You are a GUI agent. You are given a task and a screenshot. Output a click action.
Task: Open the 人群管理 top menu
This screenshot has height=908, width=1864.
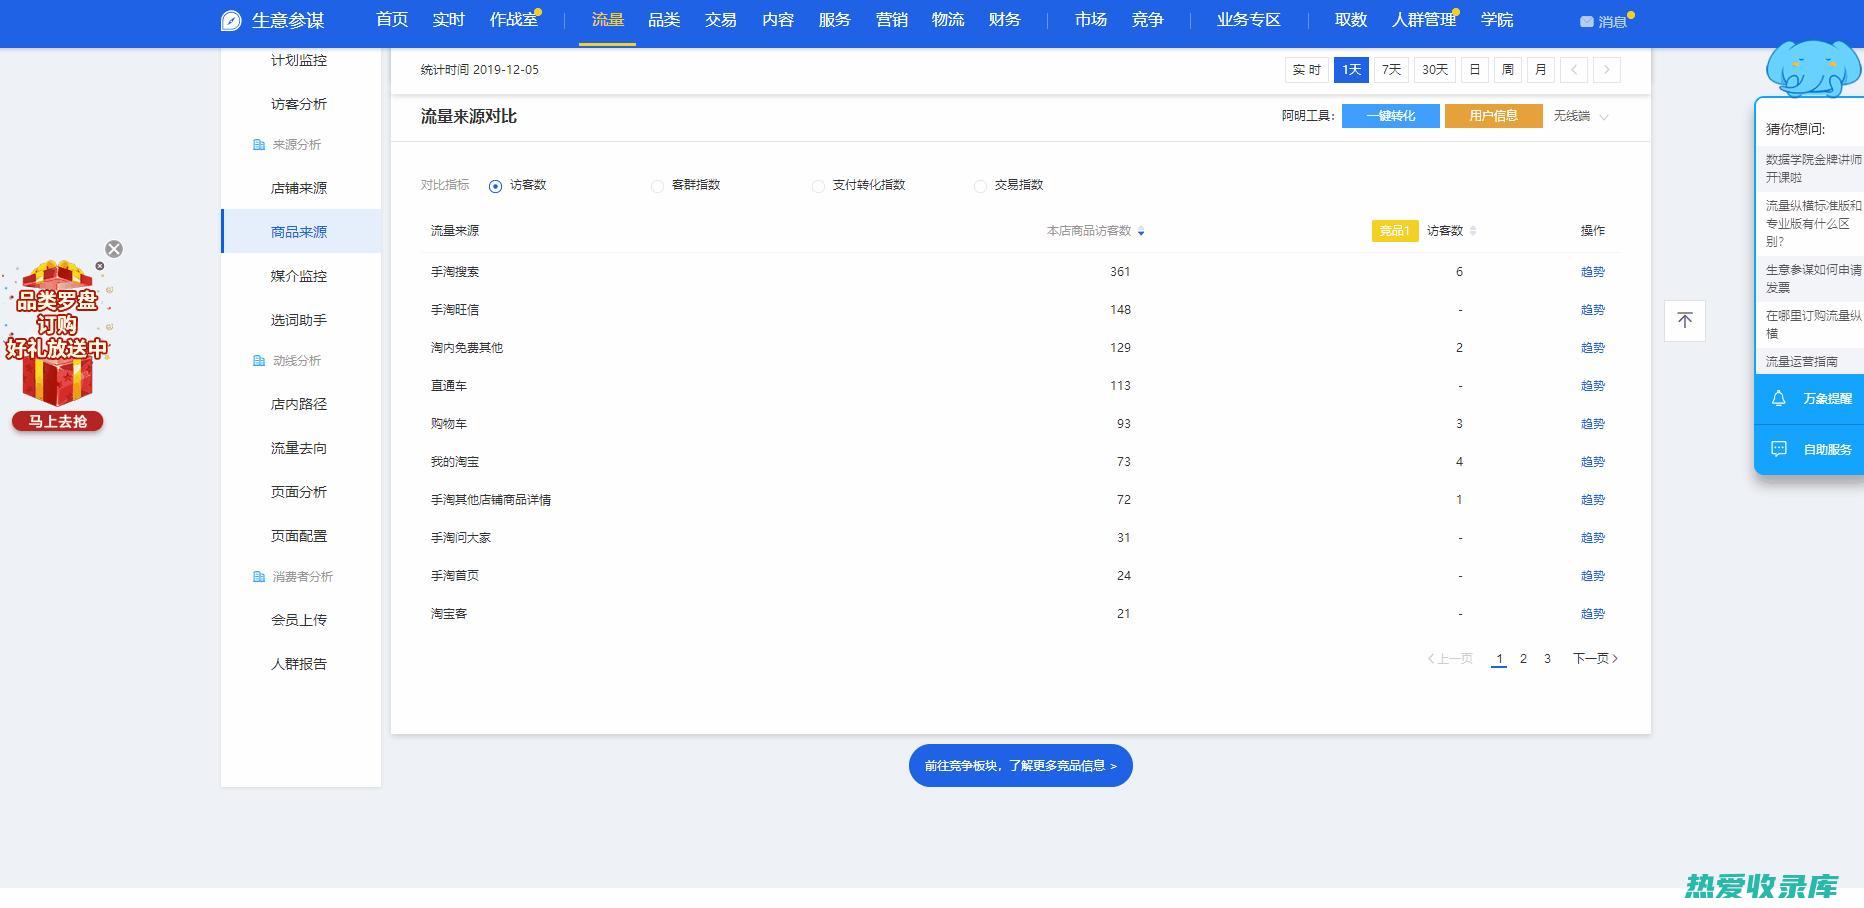[1424, 20]
